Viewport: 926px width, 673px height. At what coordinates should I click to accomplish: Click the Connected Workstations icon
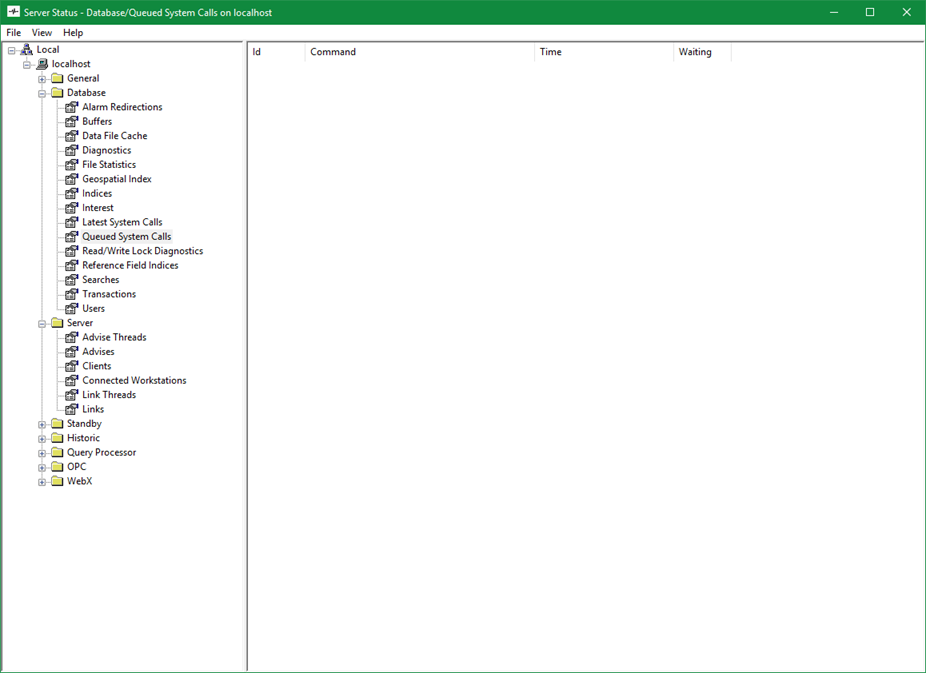point(72,380)
